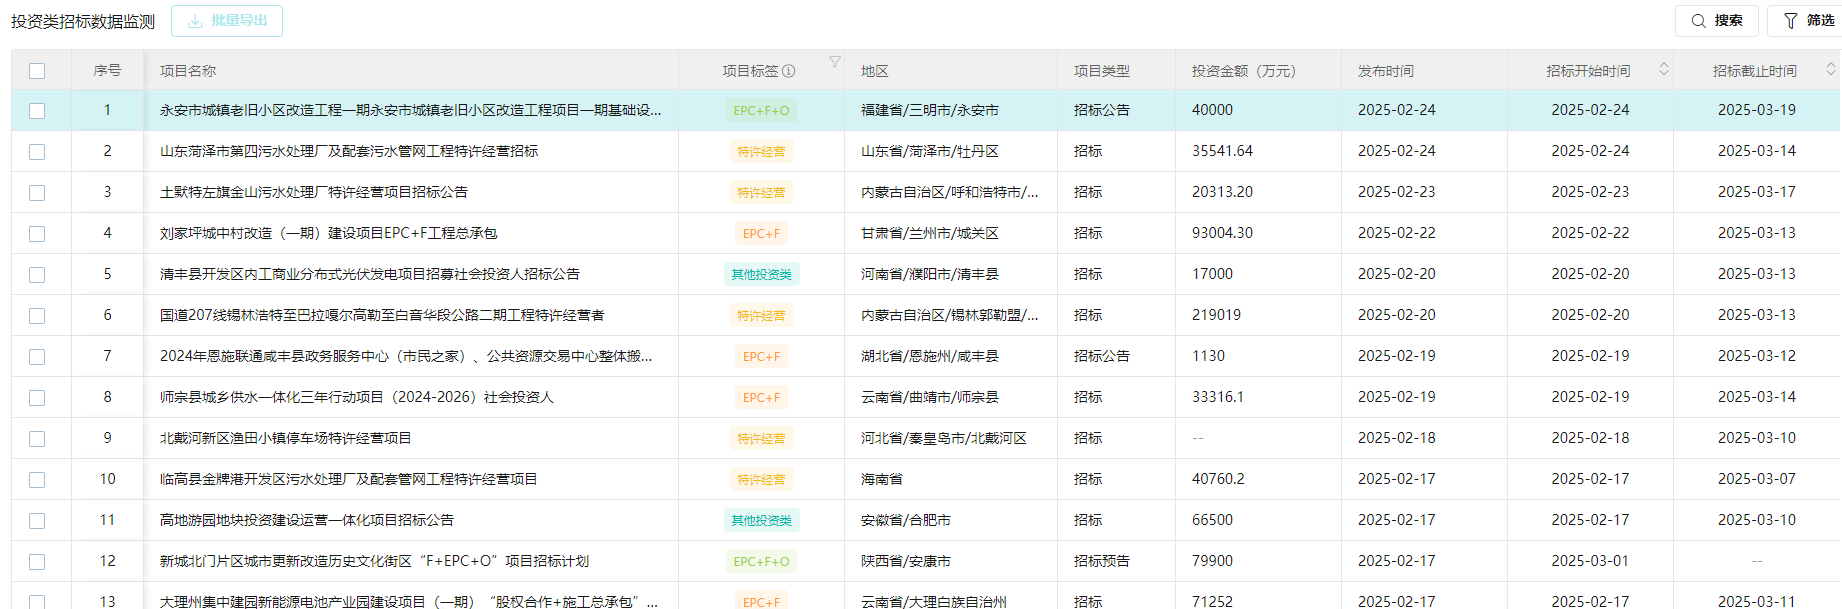This screenshot has height=609, width=1842.
Task: Click the 投资金额（万元） column header
Action: coord(1243,71)
